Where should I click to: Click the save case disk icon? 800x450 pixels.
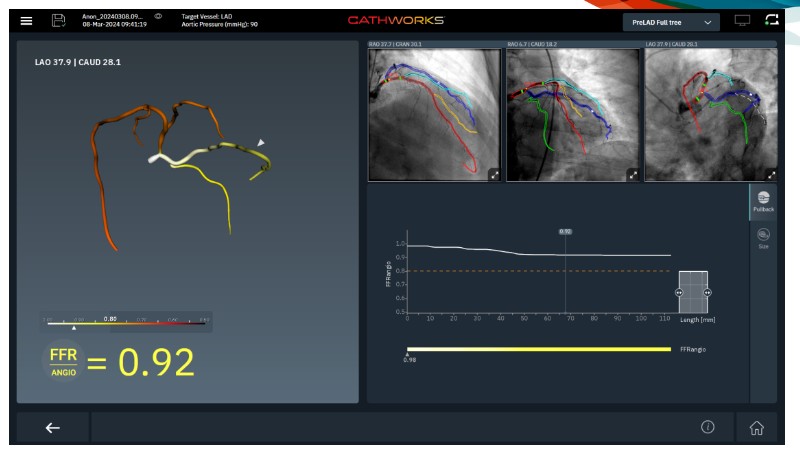pyautogui.click(x=59, y=21)
